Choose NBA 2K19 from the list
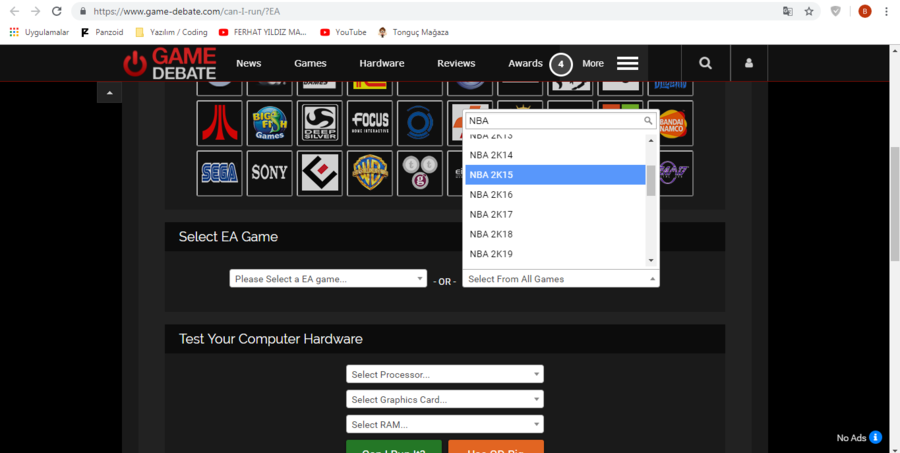Image resolution: width=900 pixels, height=453 pixels. pyautogui.click(x=555, y=254)
